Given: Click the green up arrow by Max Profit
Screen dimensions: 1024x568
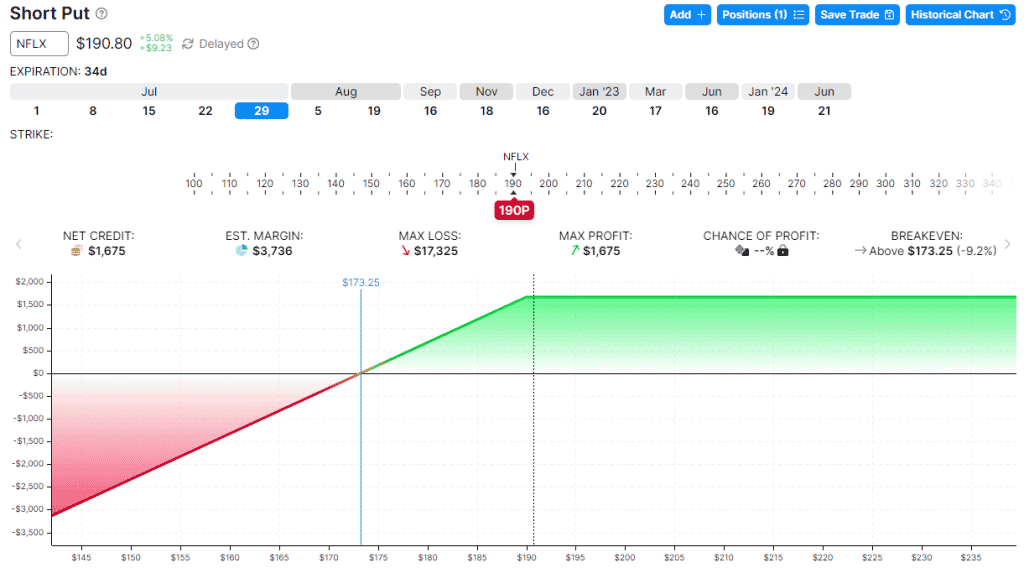Looking at the screenshot, I should point(573,251).
